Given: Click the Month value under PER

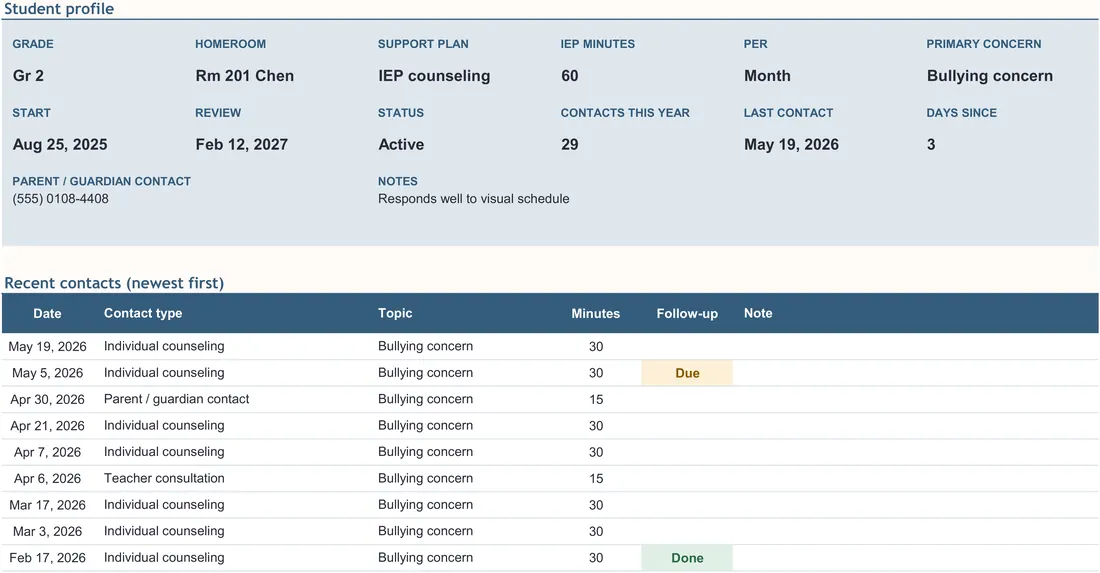Looking at the screenshot, I should click(767, 76).
